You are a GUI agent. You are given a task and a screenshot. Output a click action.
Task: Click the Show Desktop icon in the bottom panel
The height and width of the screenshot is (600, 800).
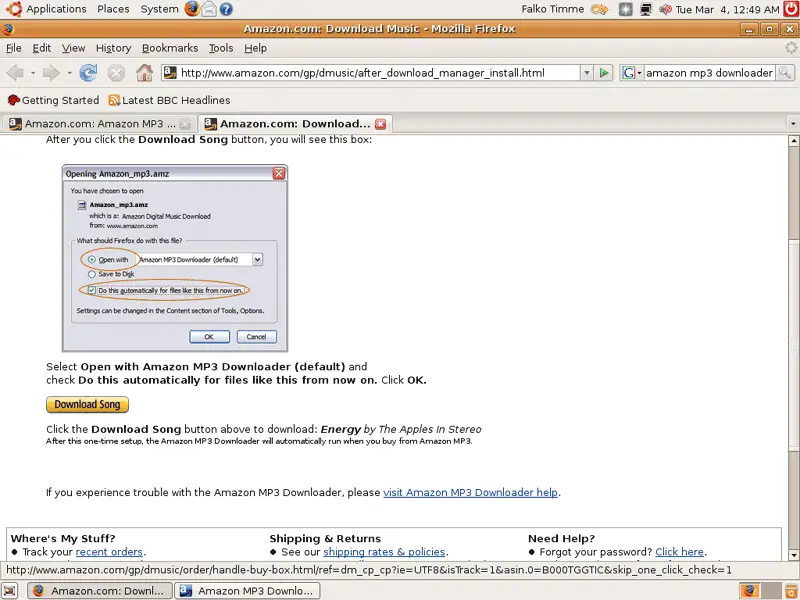click(x=10, y=591)
